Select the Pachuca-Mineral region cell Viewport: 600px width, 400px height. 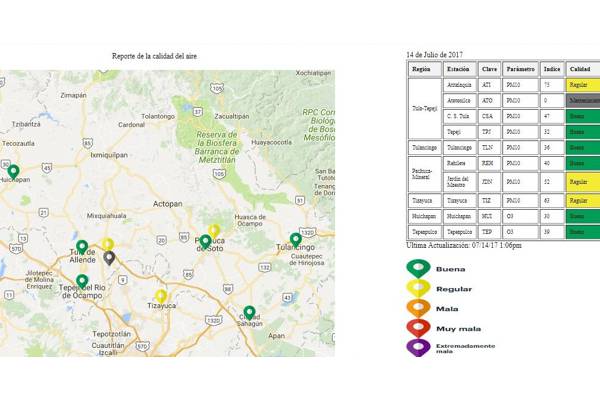(x=425, y=174)
